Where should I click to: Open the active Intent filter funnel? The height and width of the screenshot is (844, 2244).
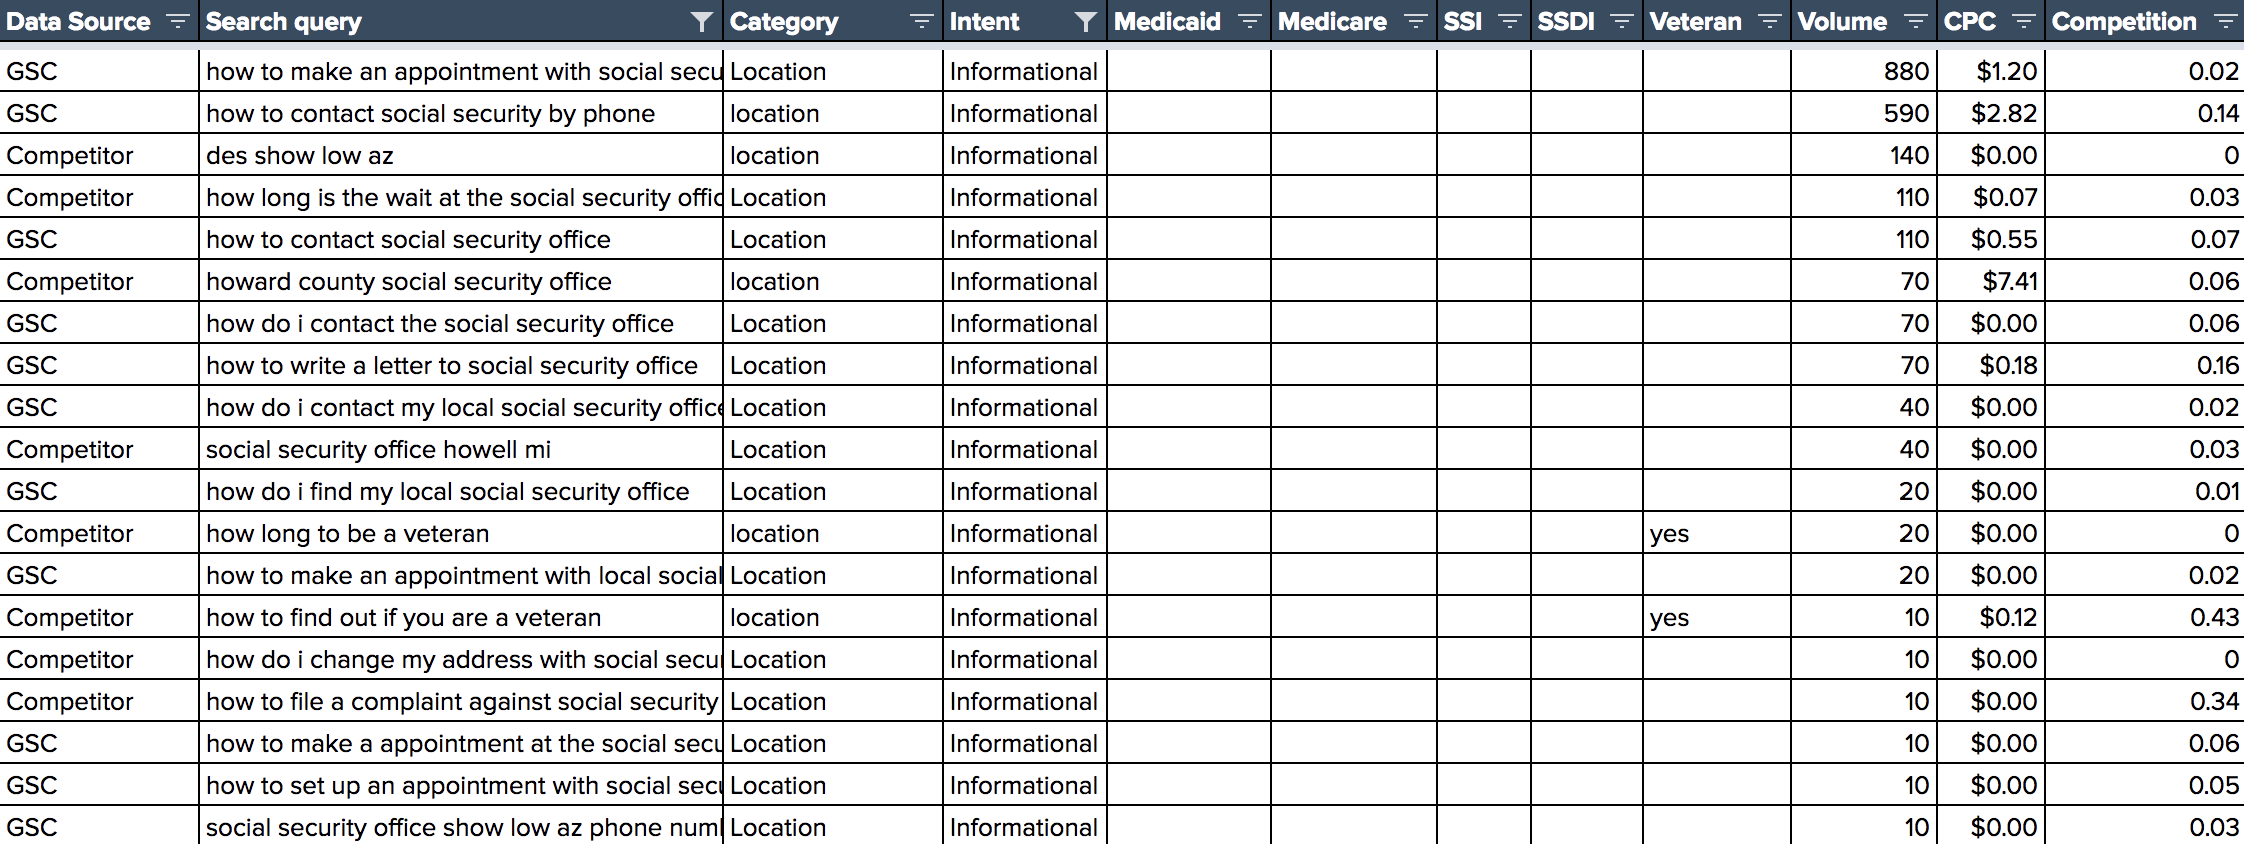click(x=1085, y=21)
